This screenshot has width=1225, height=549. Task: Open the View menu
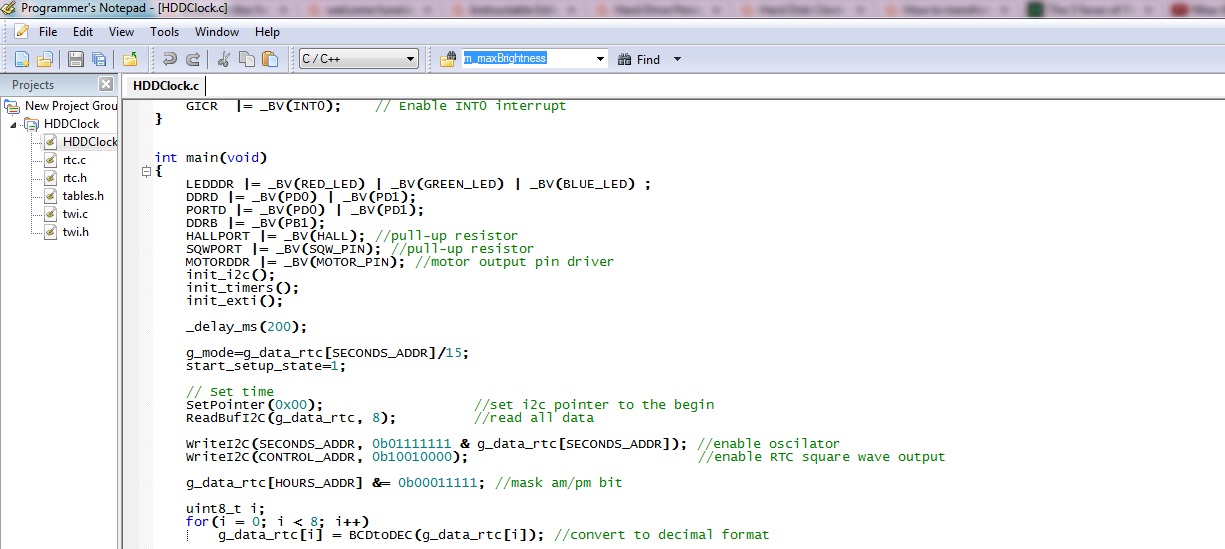tap(122, 32)
